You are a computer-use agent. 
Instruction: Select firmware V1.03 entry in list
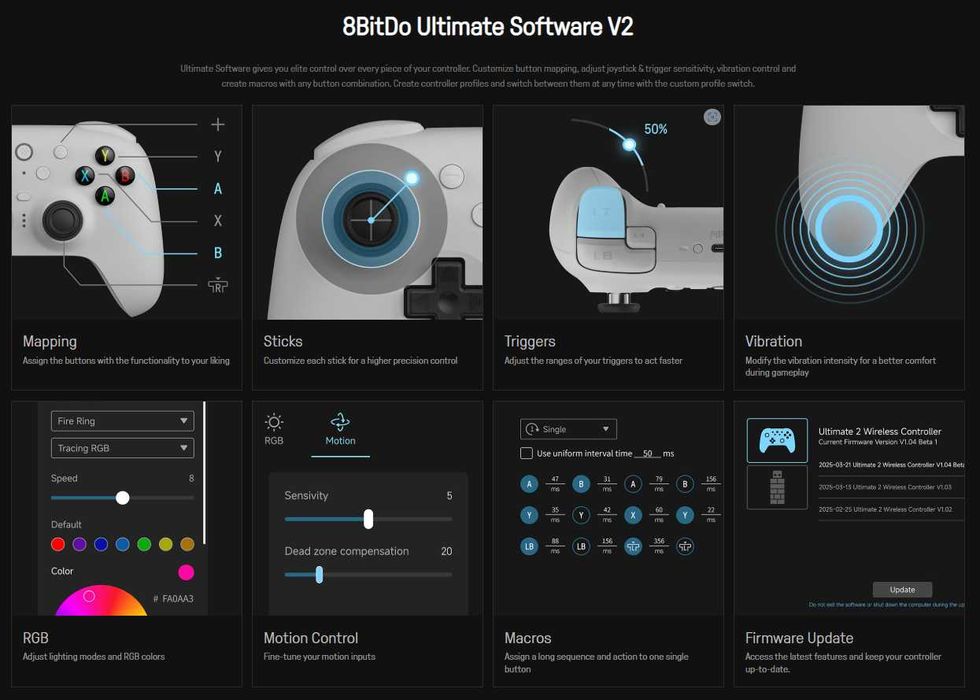(x=885, y=487)
